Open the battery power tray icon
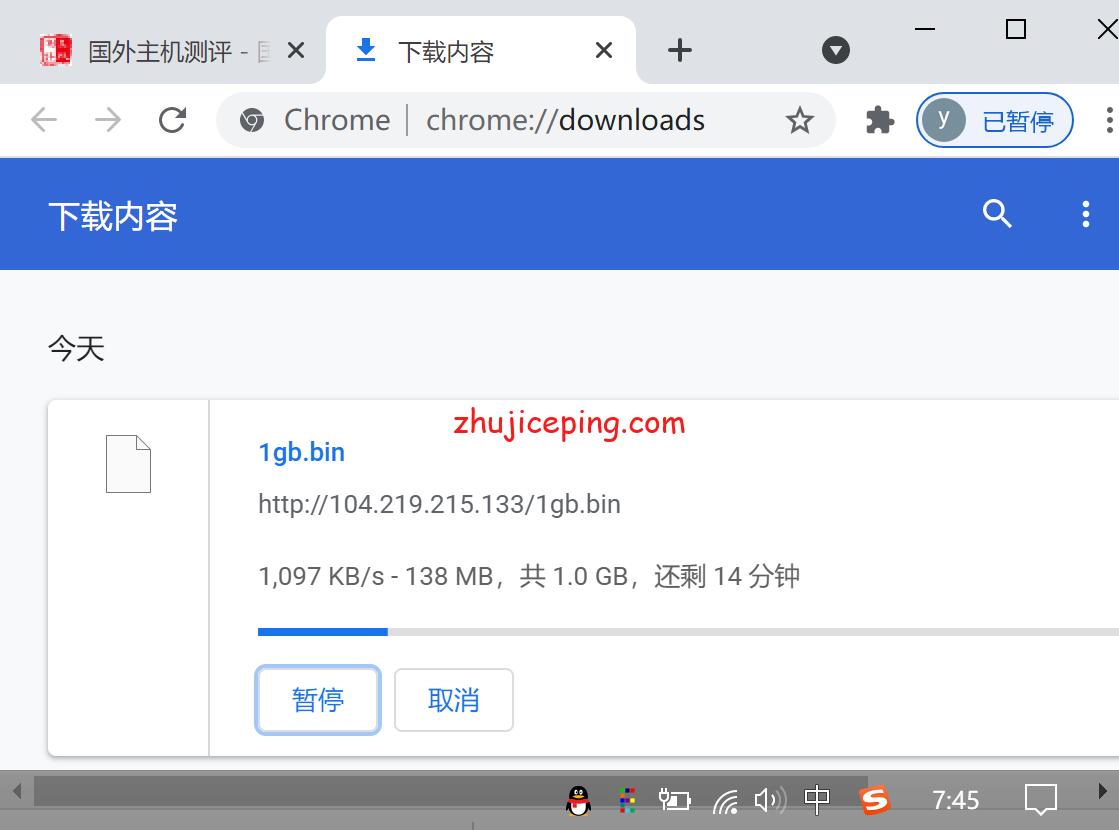1119x830 pixels. 674,800
